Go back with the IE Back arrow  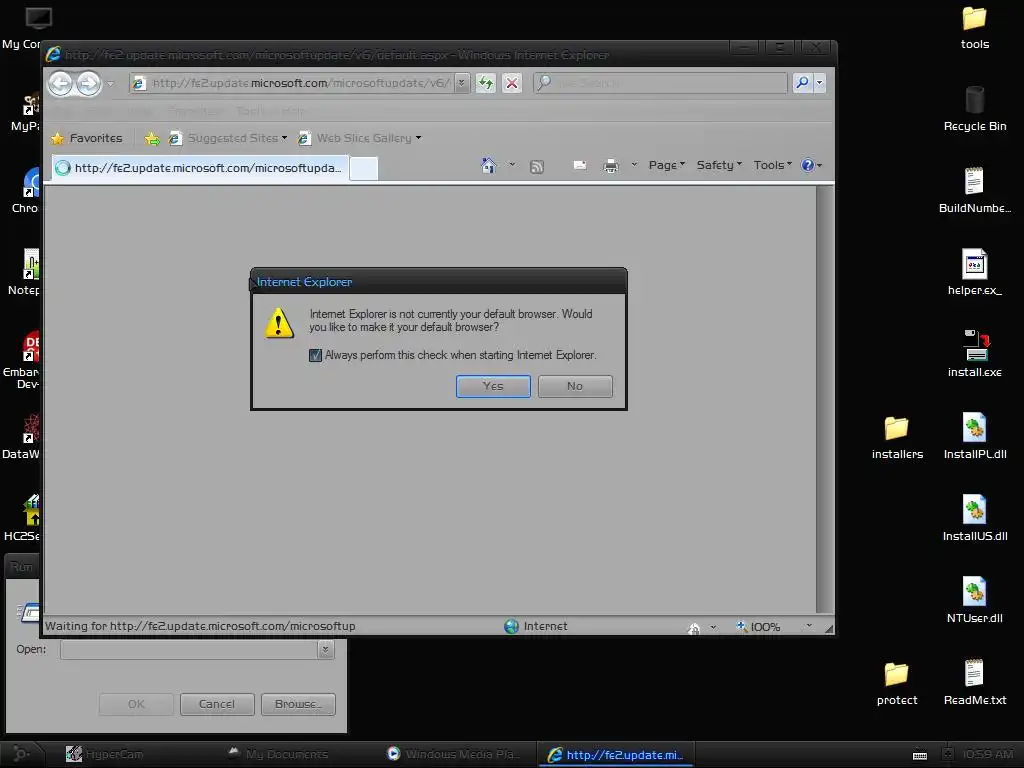[61, 83]
